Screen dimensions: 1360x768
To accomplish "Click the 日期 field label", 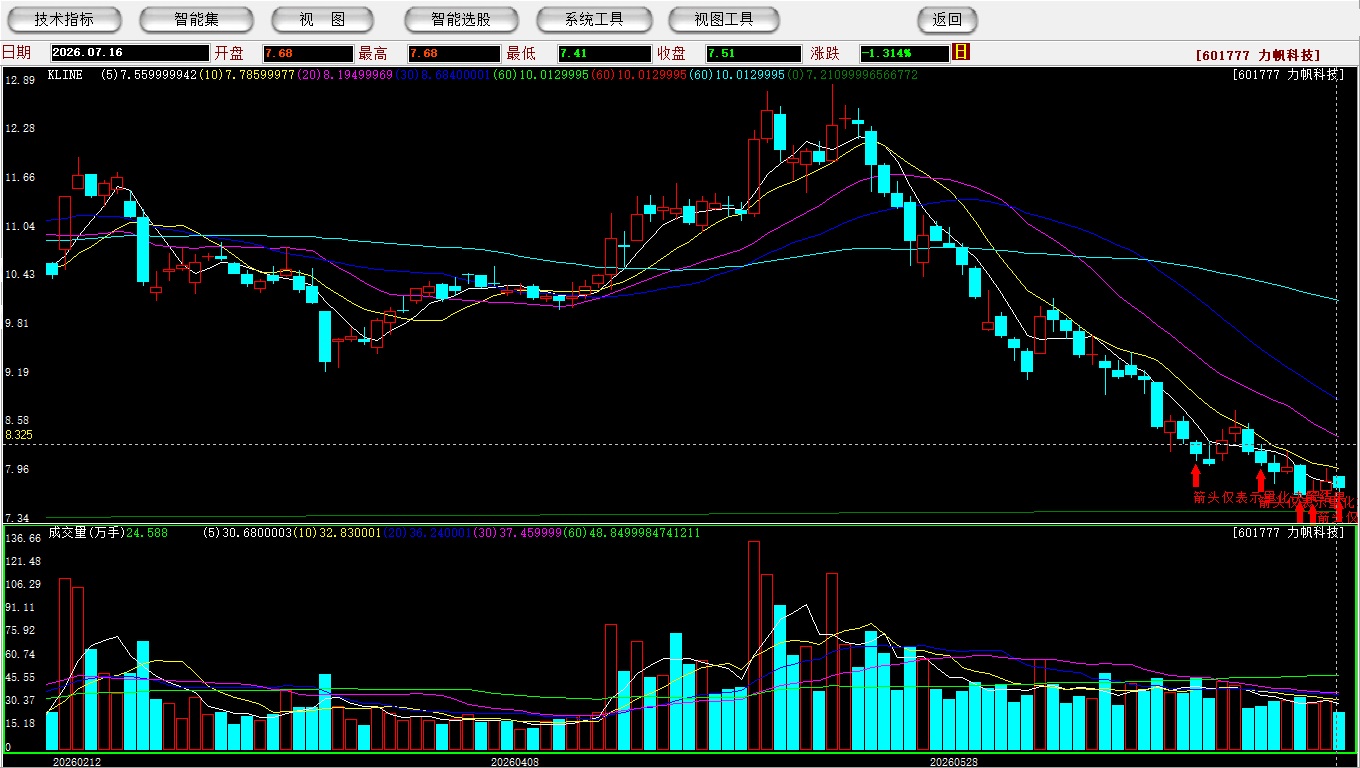I will pyautogui.click(x=16, y=53).
